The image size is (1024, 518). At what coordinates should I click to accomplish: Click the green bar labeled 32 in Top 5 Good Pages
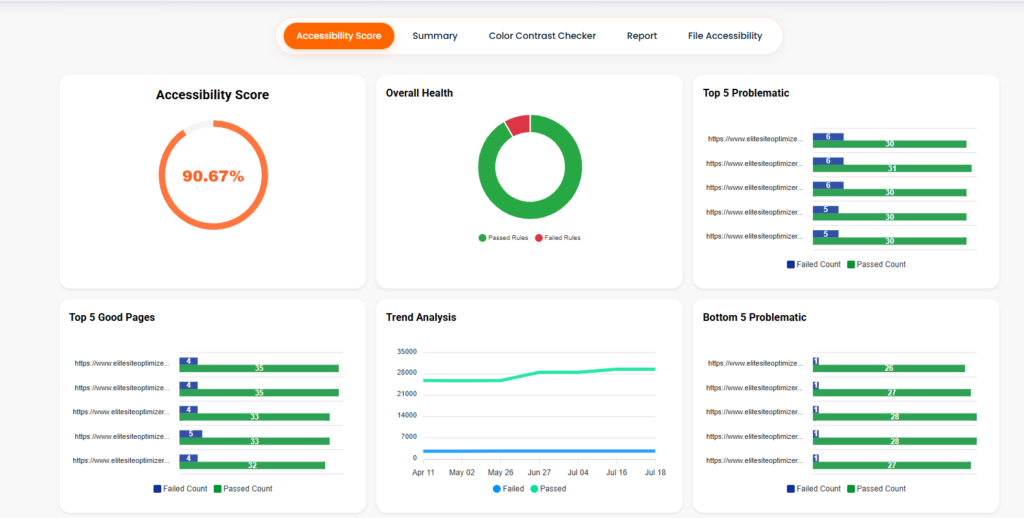click(252, 465)
